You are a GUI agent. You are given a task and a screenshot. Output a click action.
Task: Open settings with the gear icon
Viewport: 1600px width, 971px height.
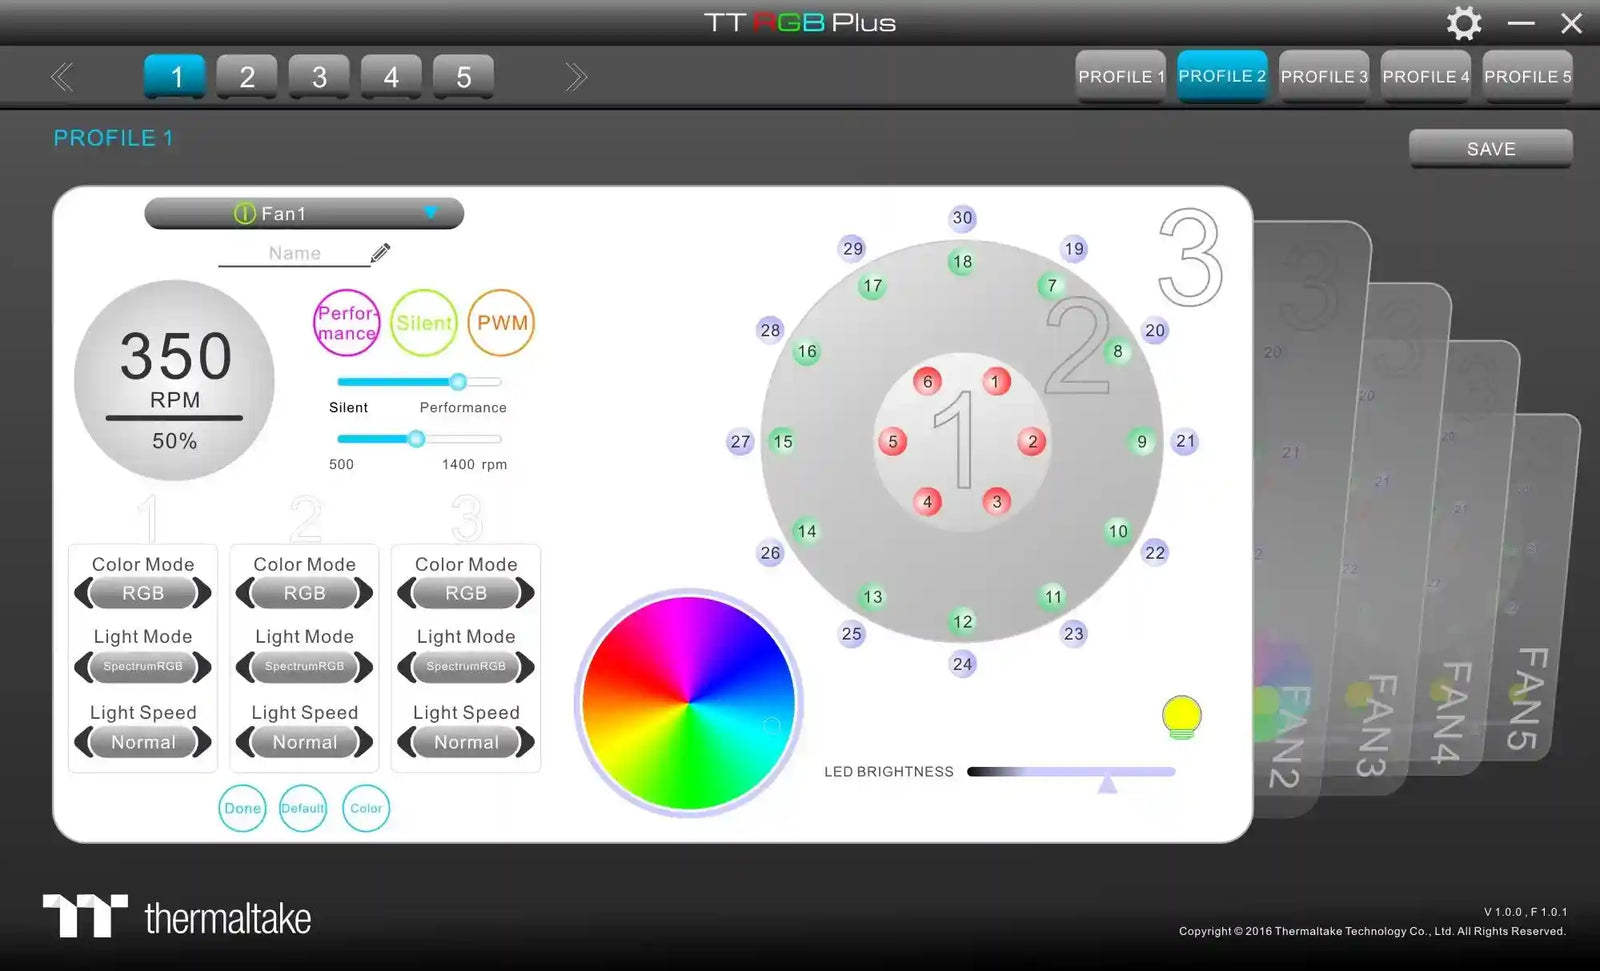1464,23
